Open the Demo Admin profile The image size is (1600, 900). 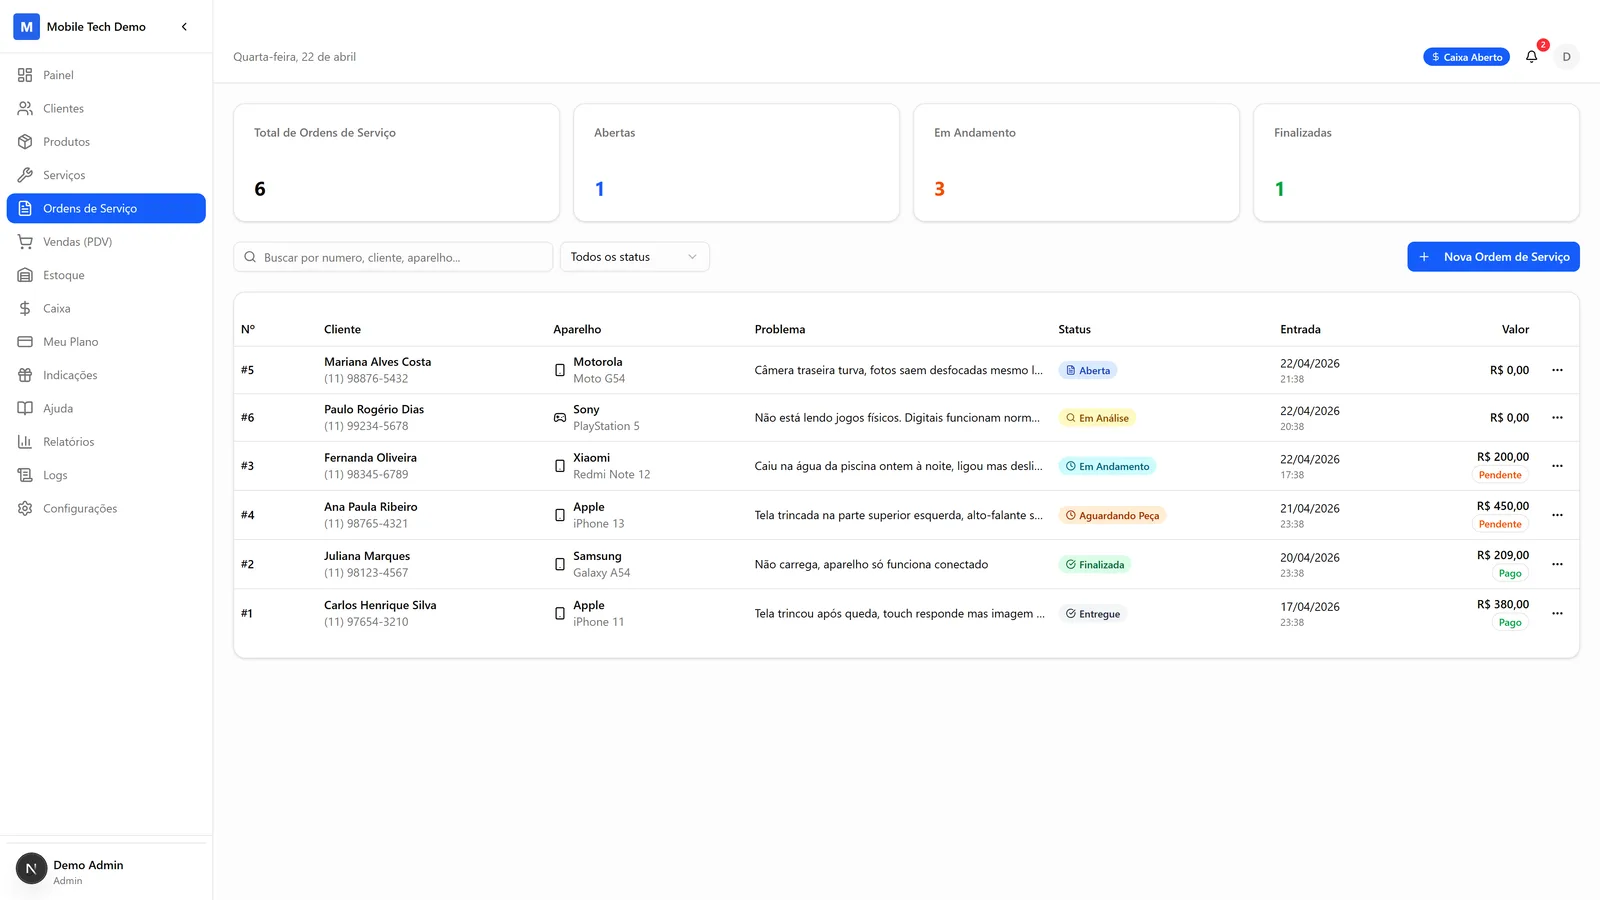(x=106, y=870)
